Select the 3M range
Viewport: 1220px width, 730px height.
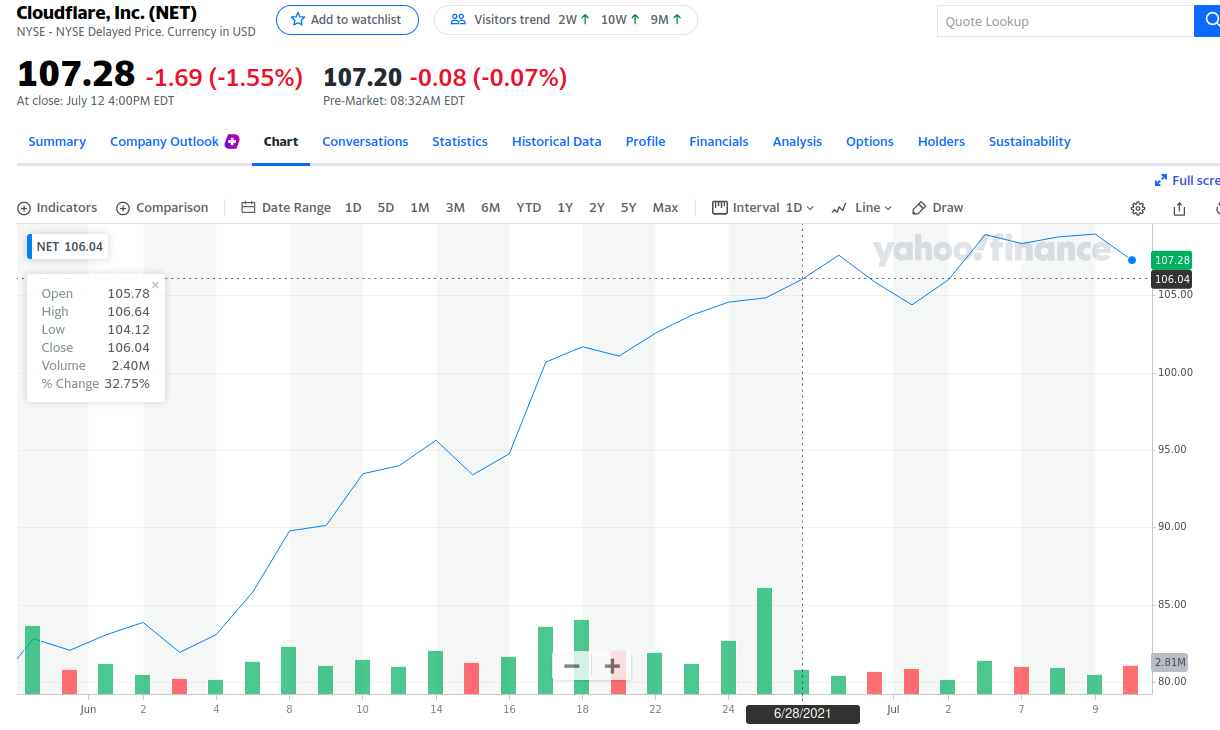click(455, 208)
